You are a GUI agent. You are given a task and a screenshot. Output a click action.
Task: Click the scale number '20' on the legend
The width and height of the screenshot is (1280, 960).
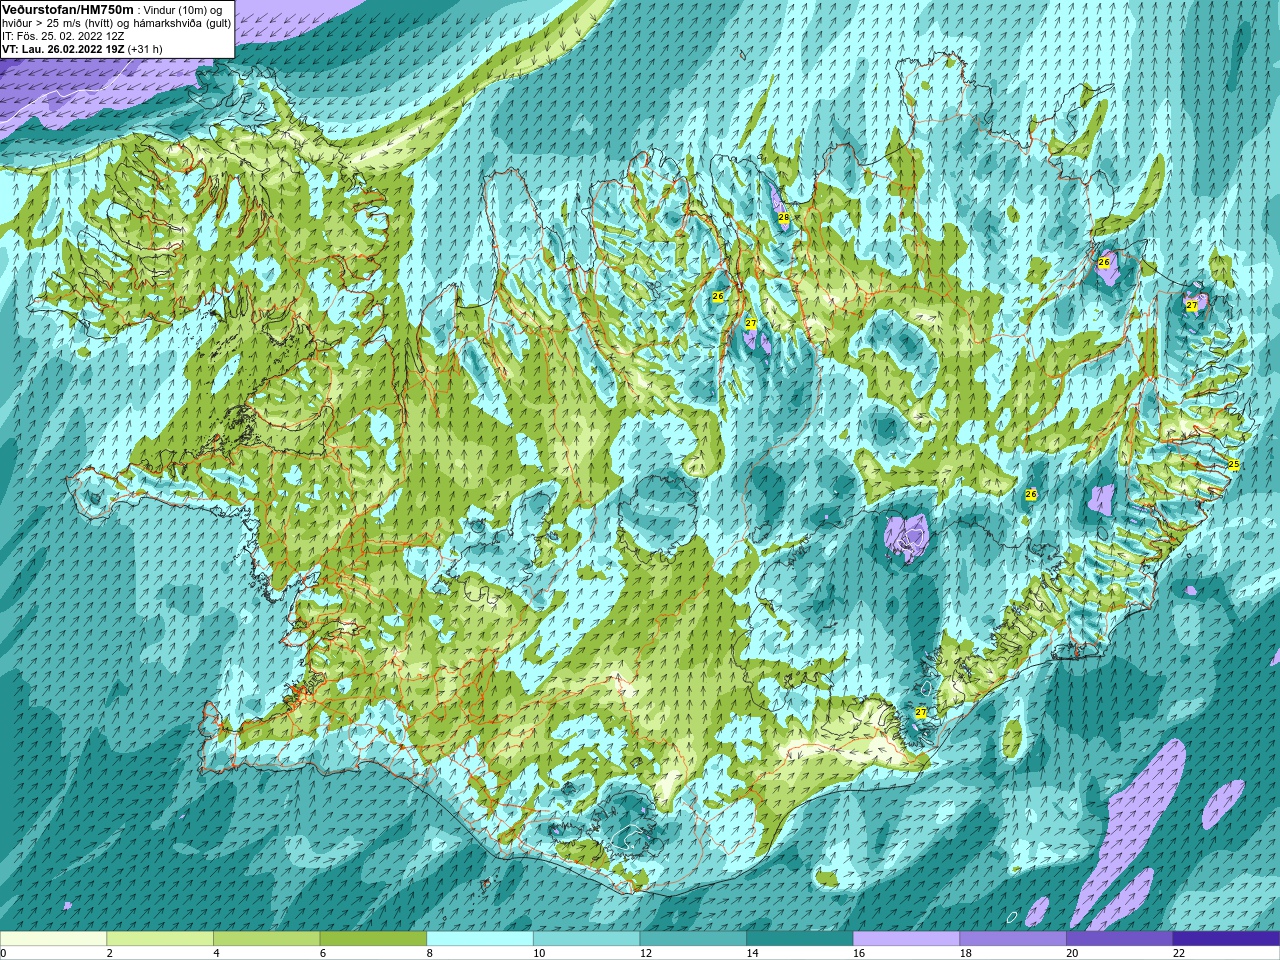point(1072,953)
